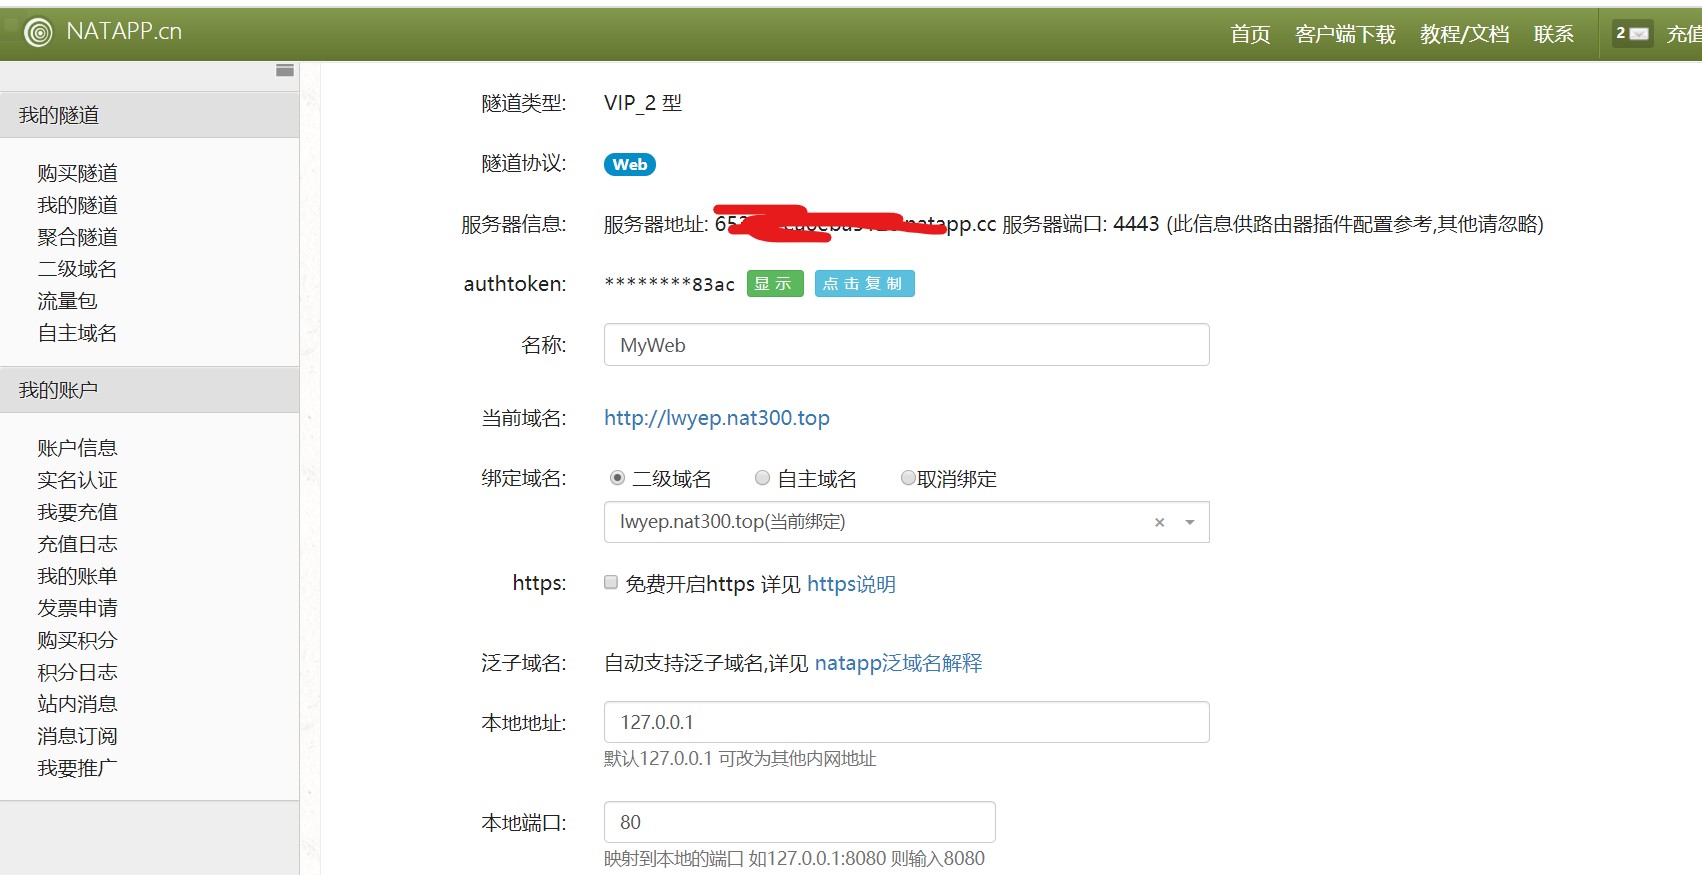The image size is (1702, 875).
Task: Choose the 取消绑定 radio option
Action: click(x=908, y=478)
